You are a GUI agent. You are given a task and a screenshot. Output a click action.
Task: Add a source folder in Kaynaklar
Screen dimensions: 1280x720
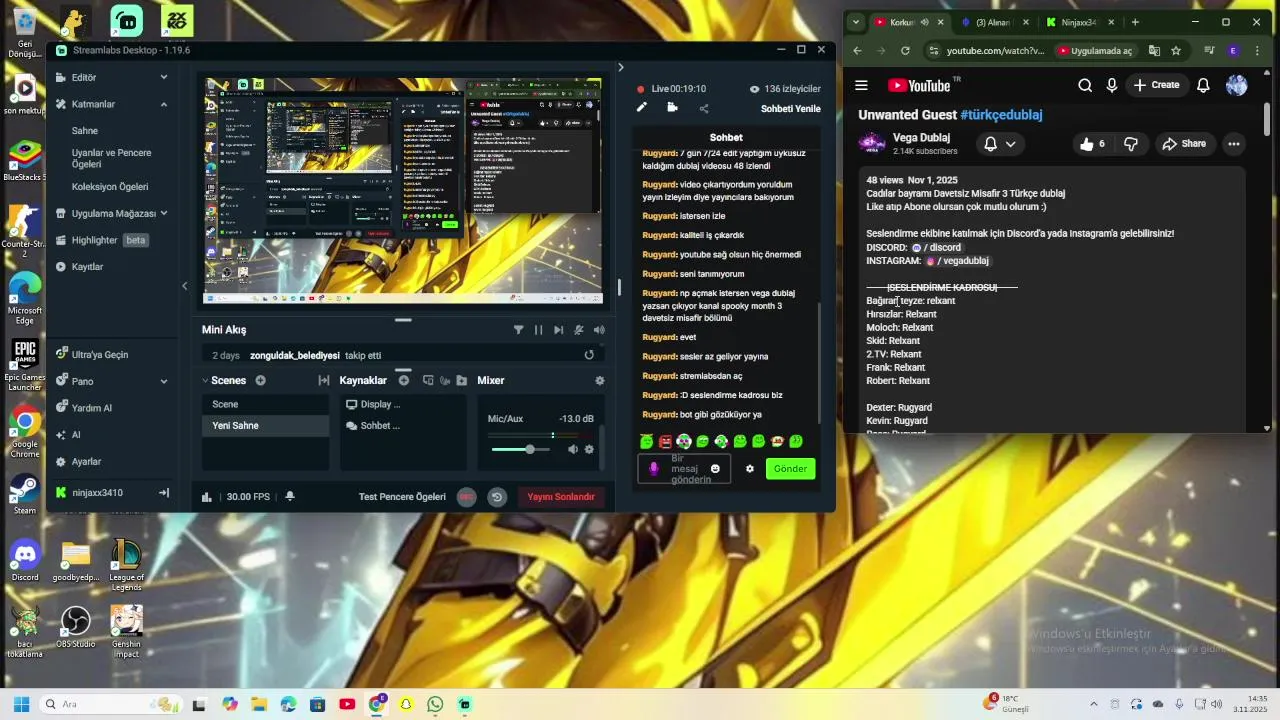coord(461,380)
